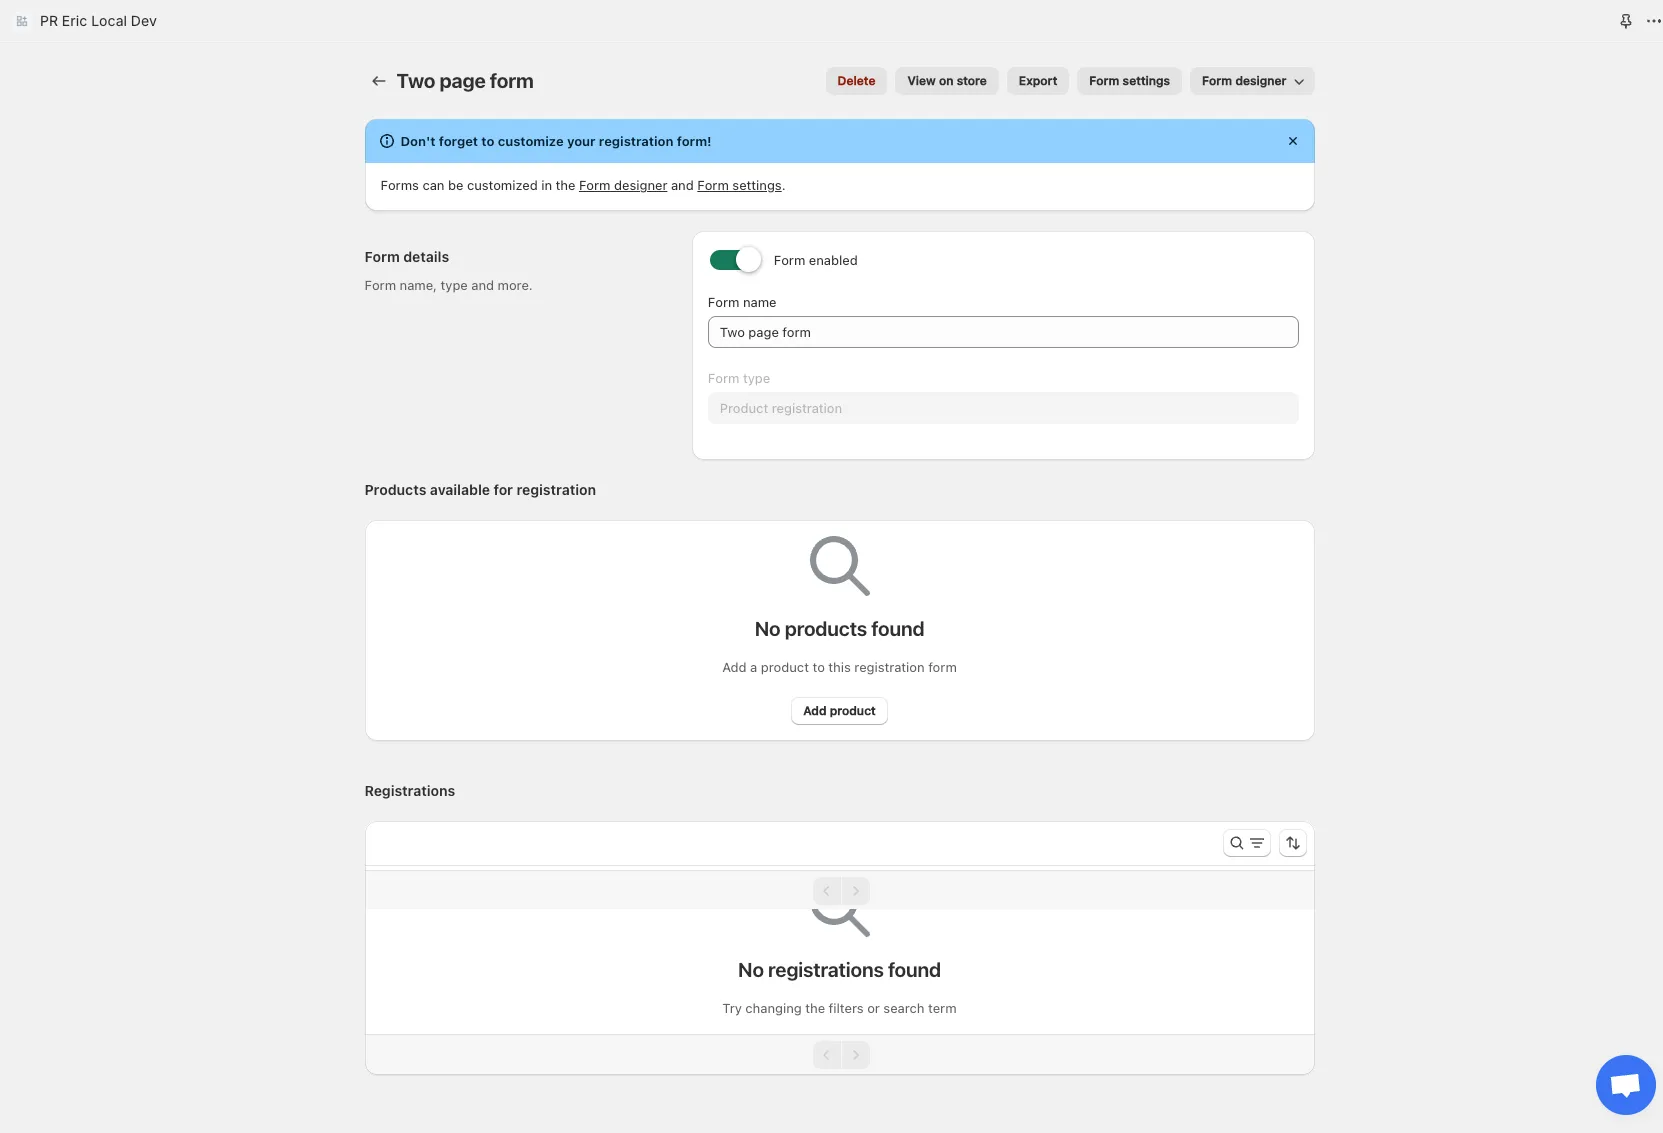
Task: Click the 'Registrations' section heading
Action: click(410, 791)
